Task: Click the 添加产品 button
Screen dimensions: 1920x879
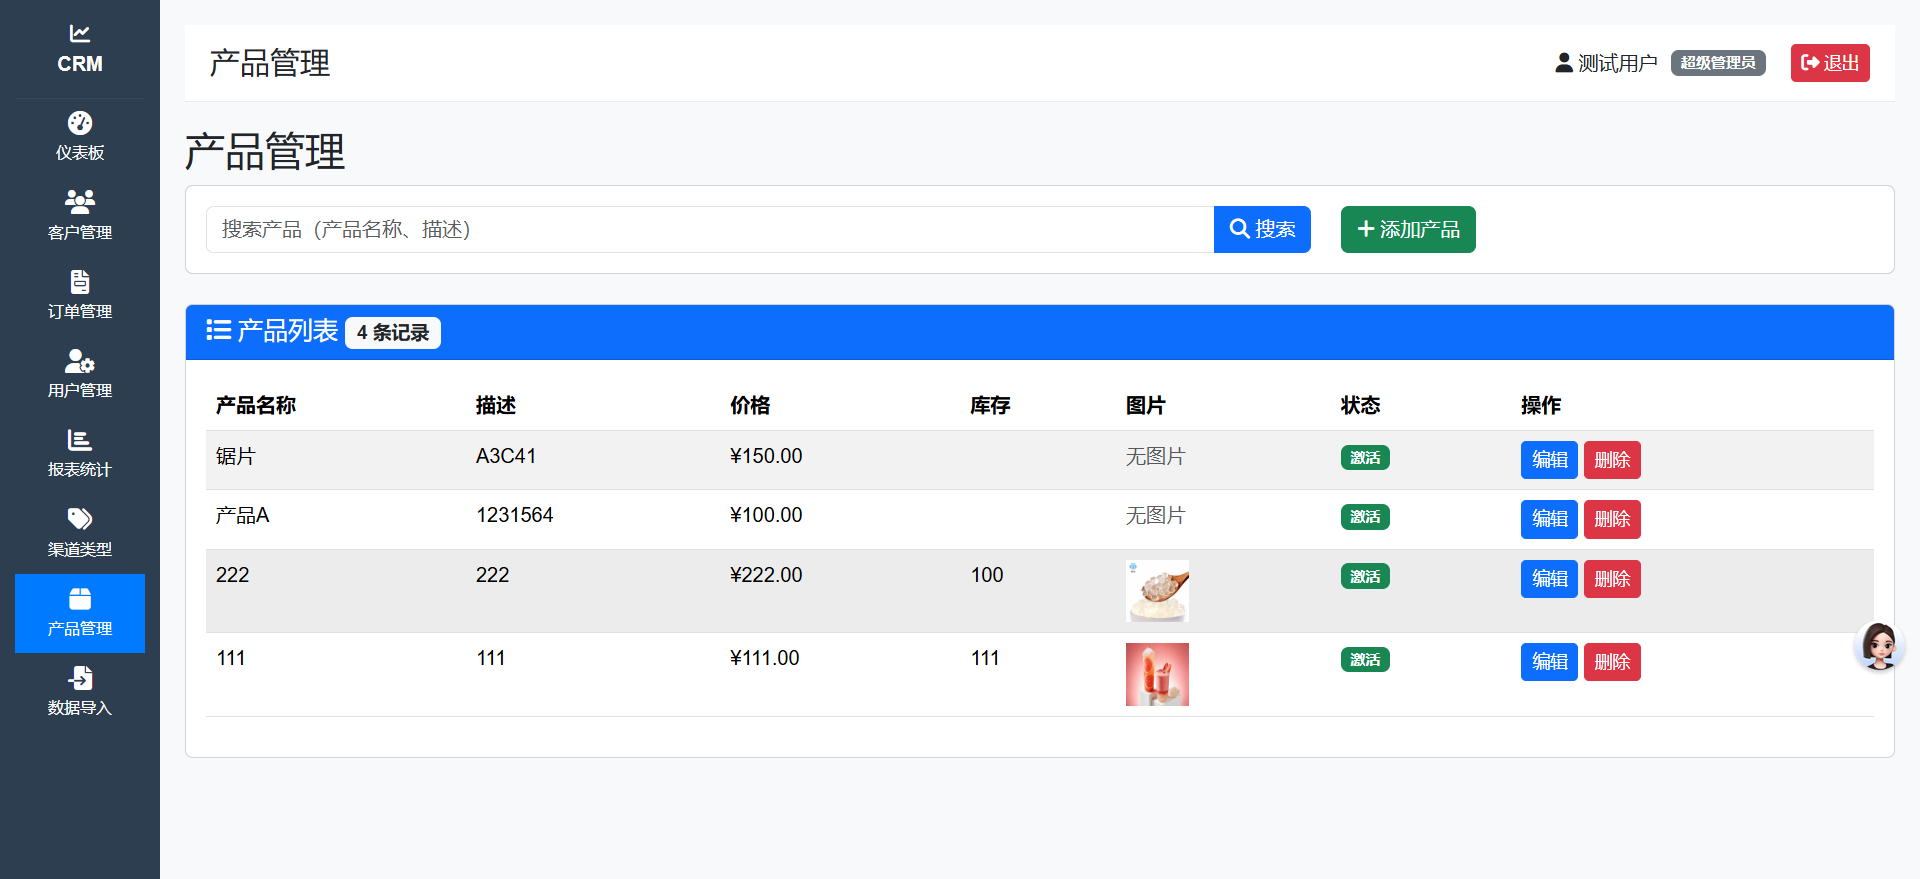Action: point(1407,230)
